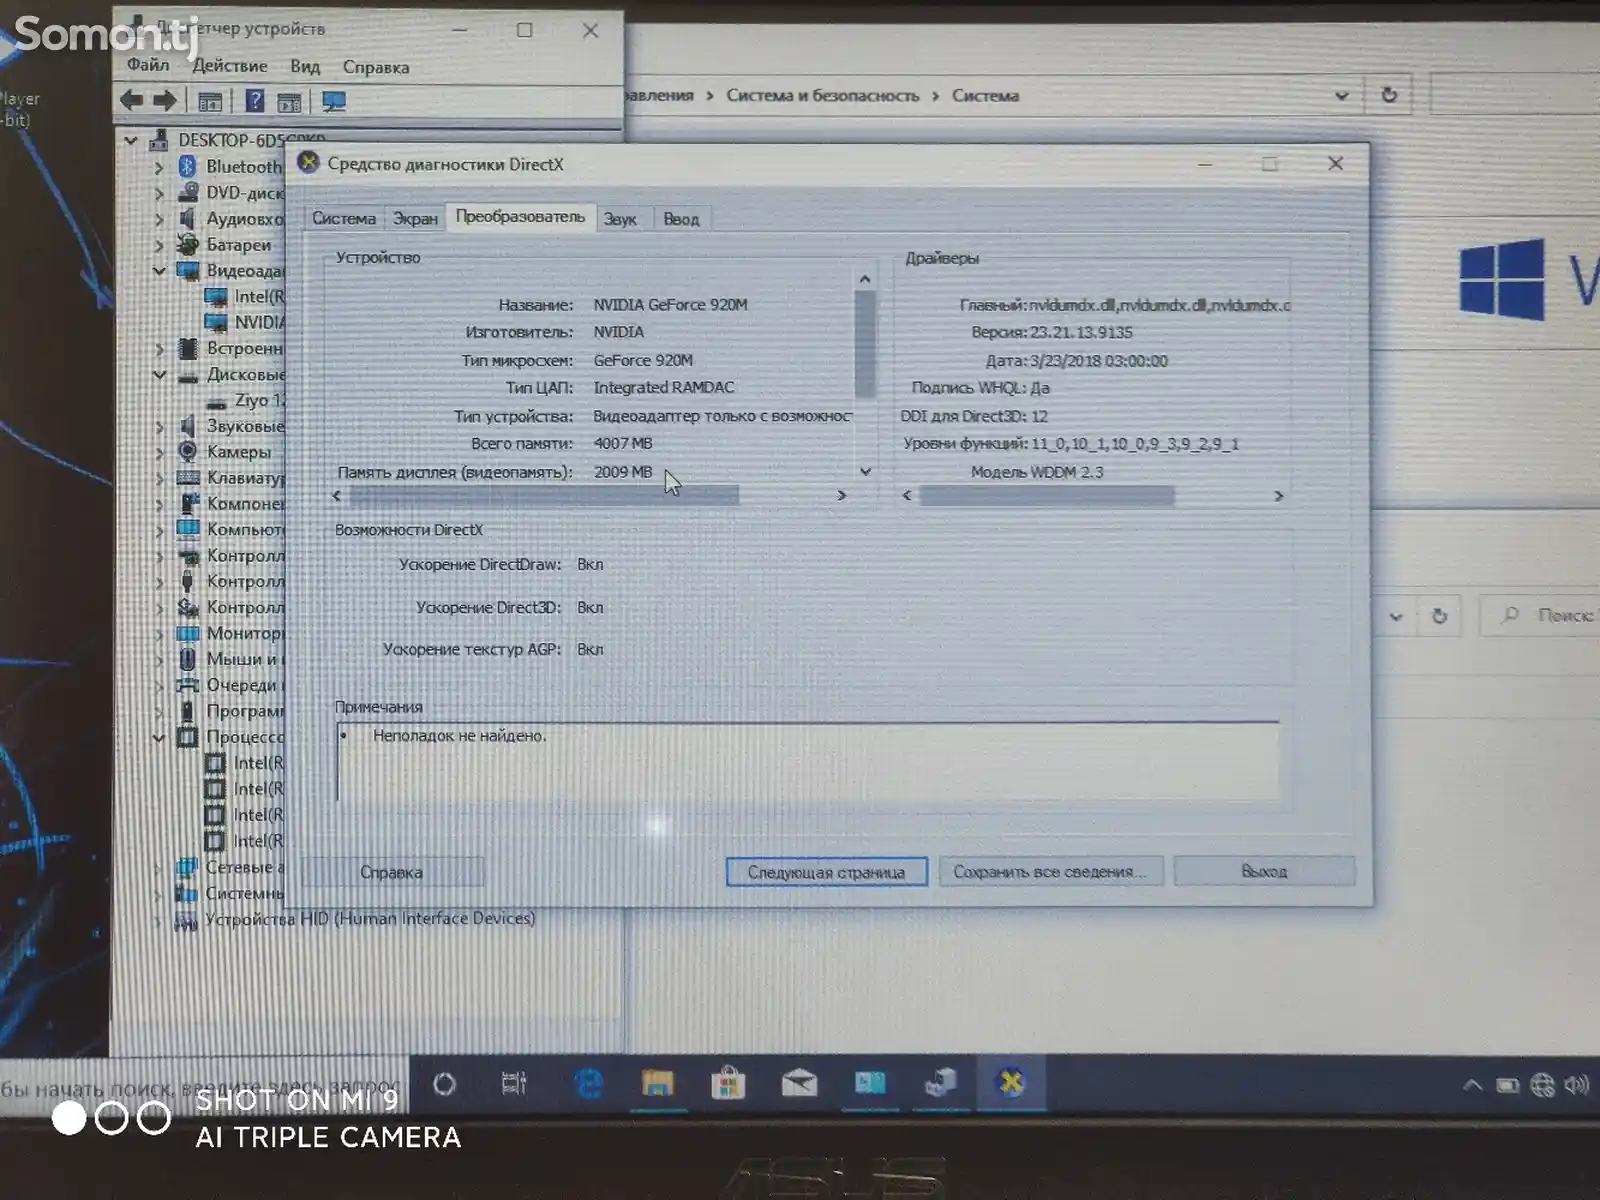Click the network globe tray icon

pyautogui.click(x=1543, y=1085)
